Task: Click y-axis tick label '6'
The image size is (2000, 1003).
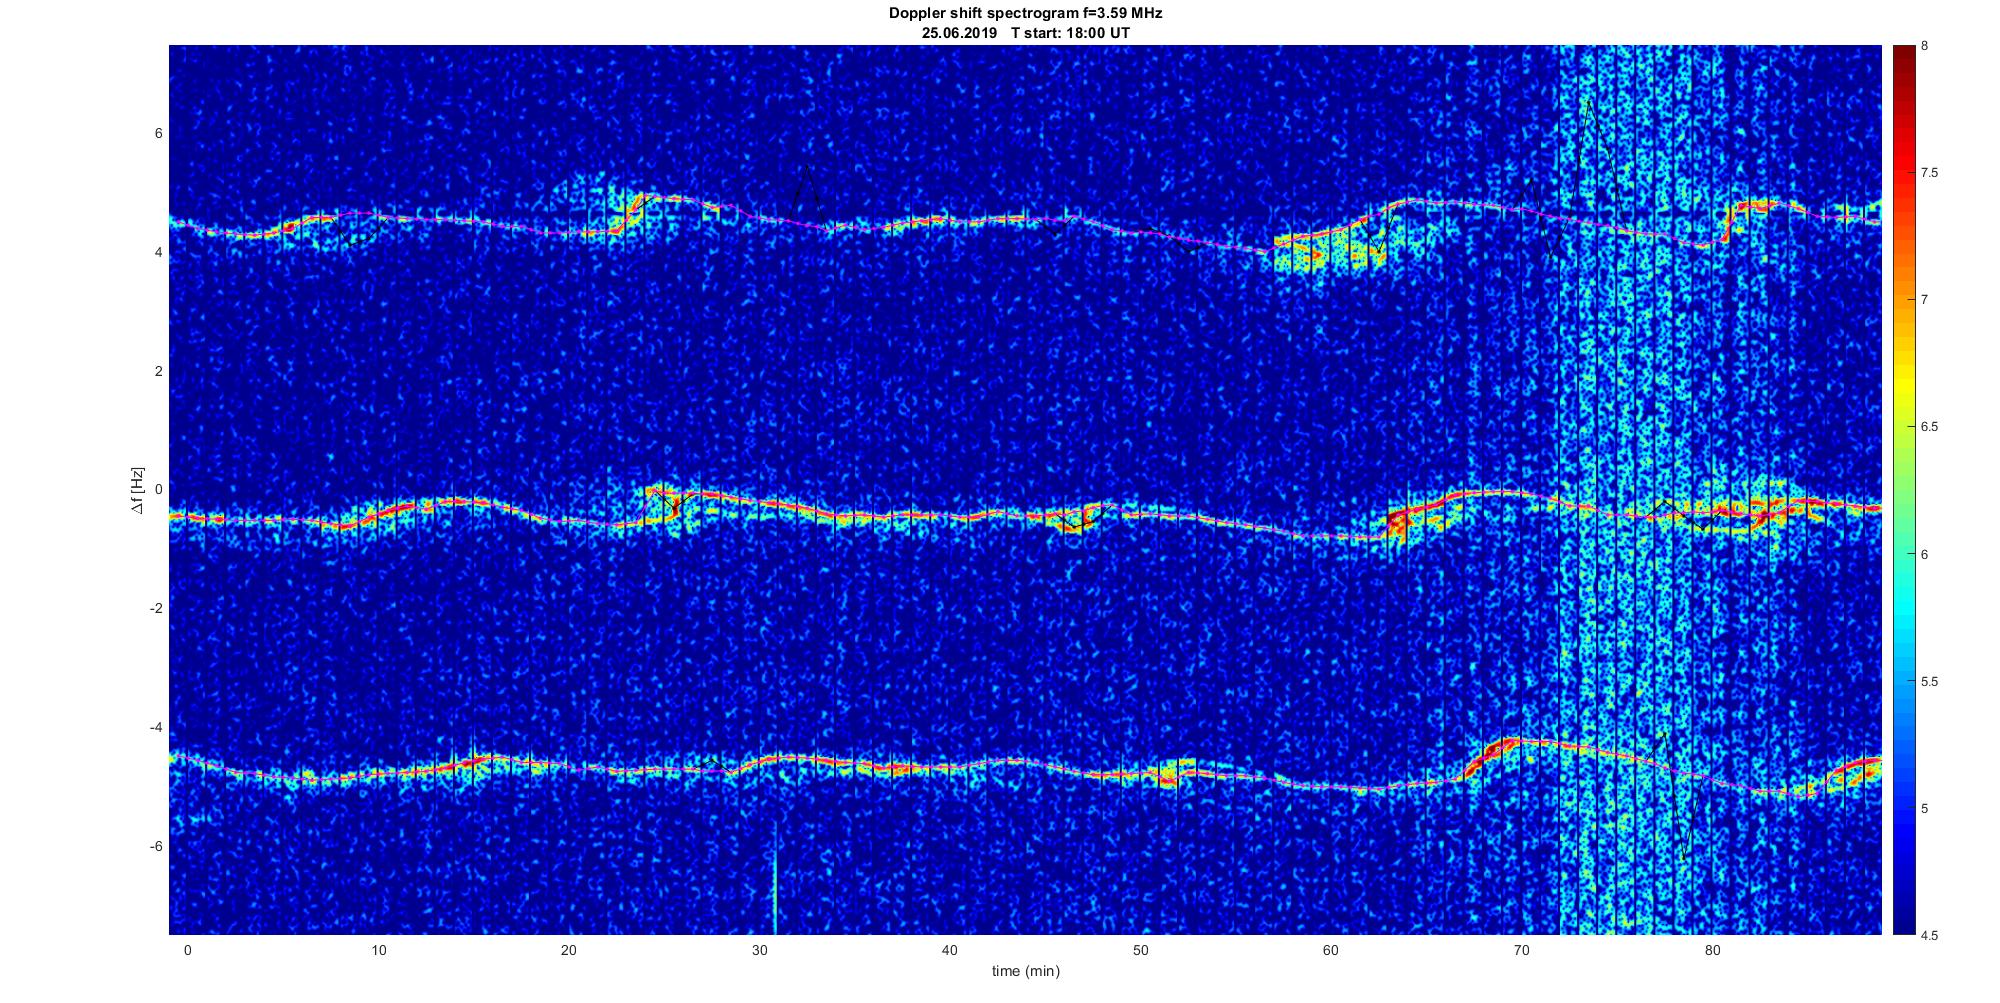Action: 159,133
